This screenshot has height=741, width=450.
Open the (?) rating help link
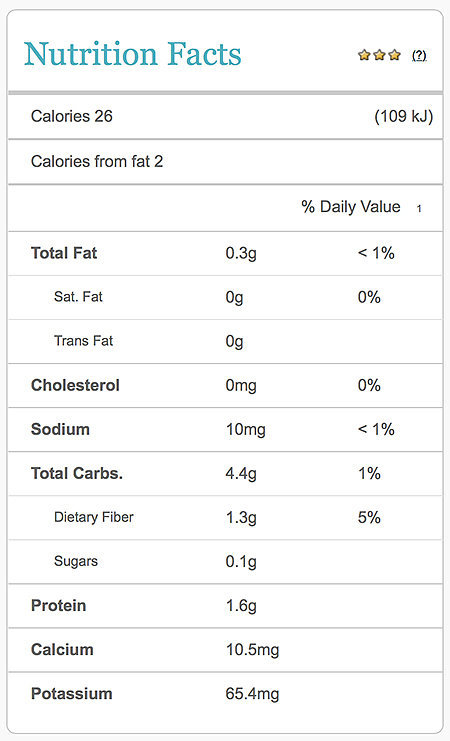(x=419, y=56)
